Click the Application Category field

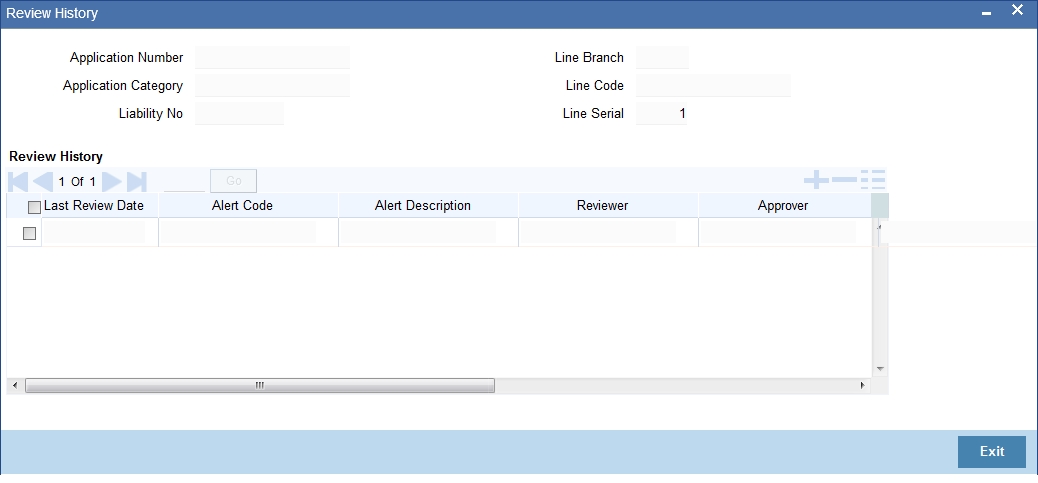[x=272, y=85]
